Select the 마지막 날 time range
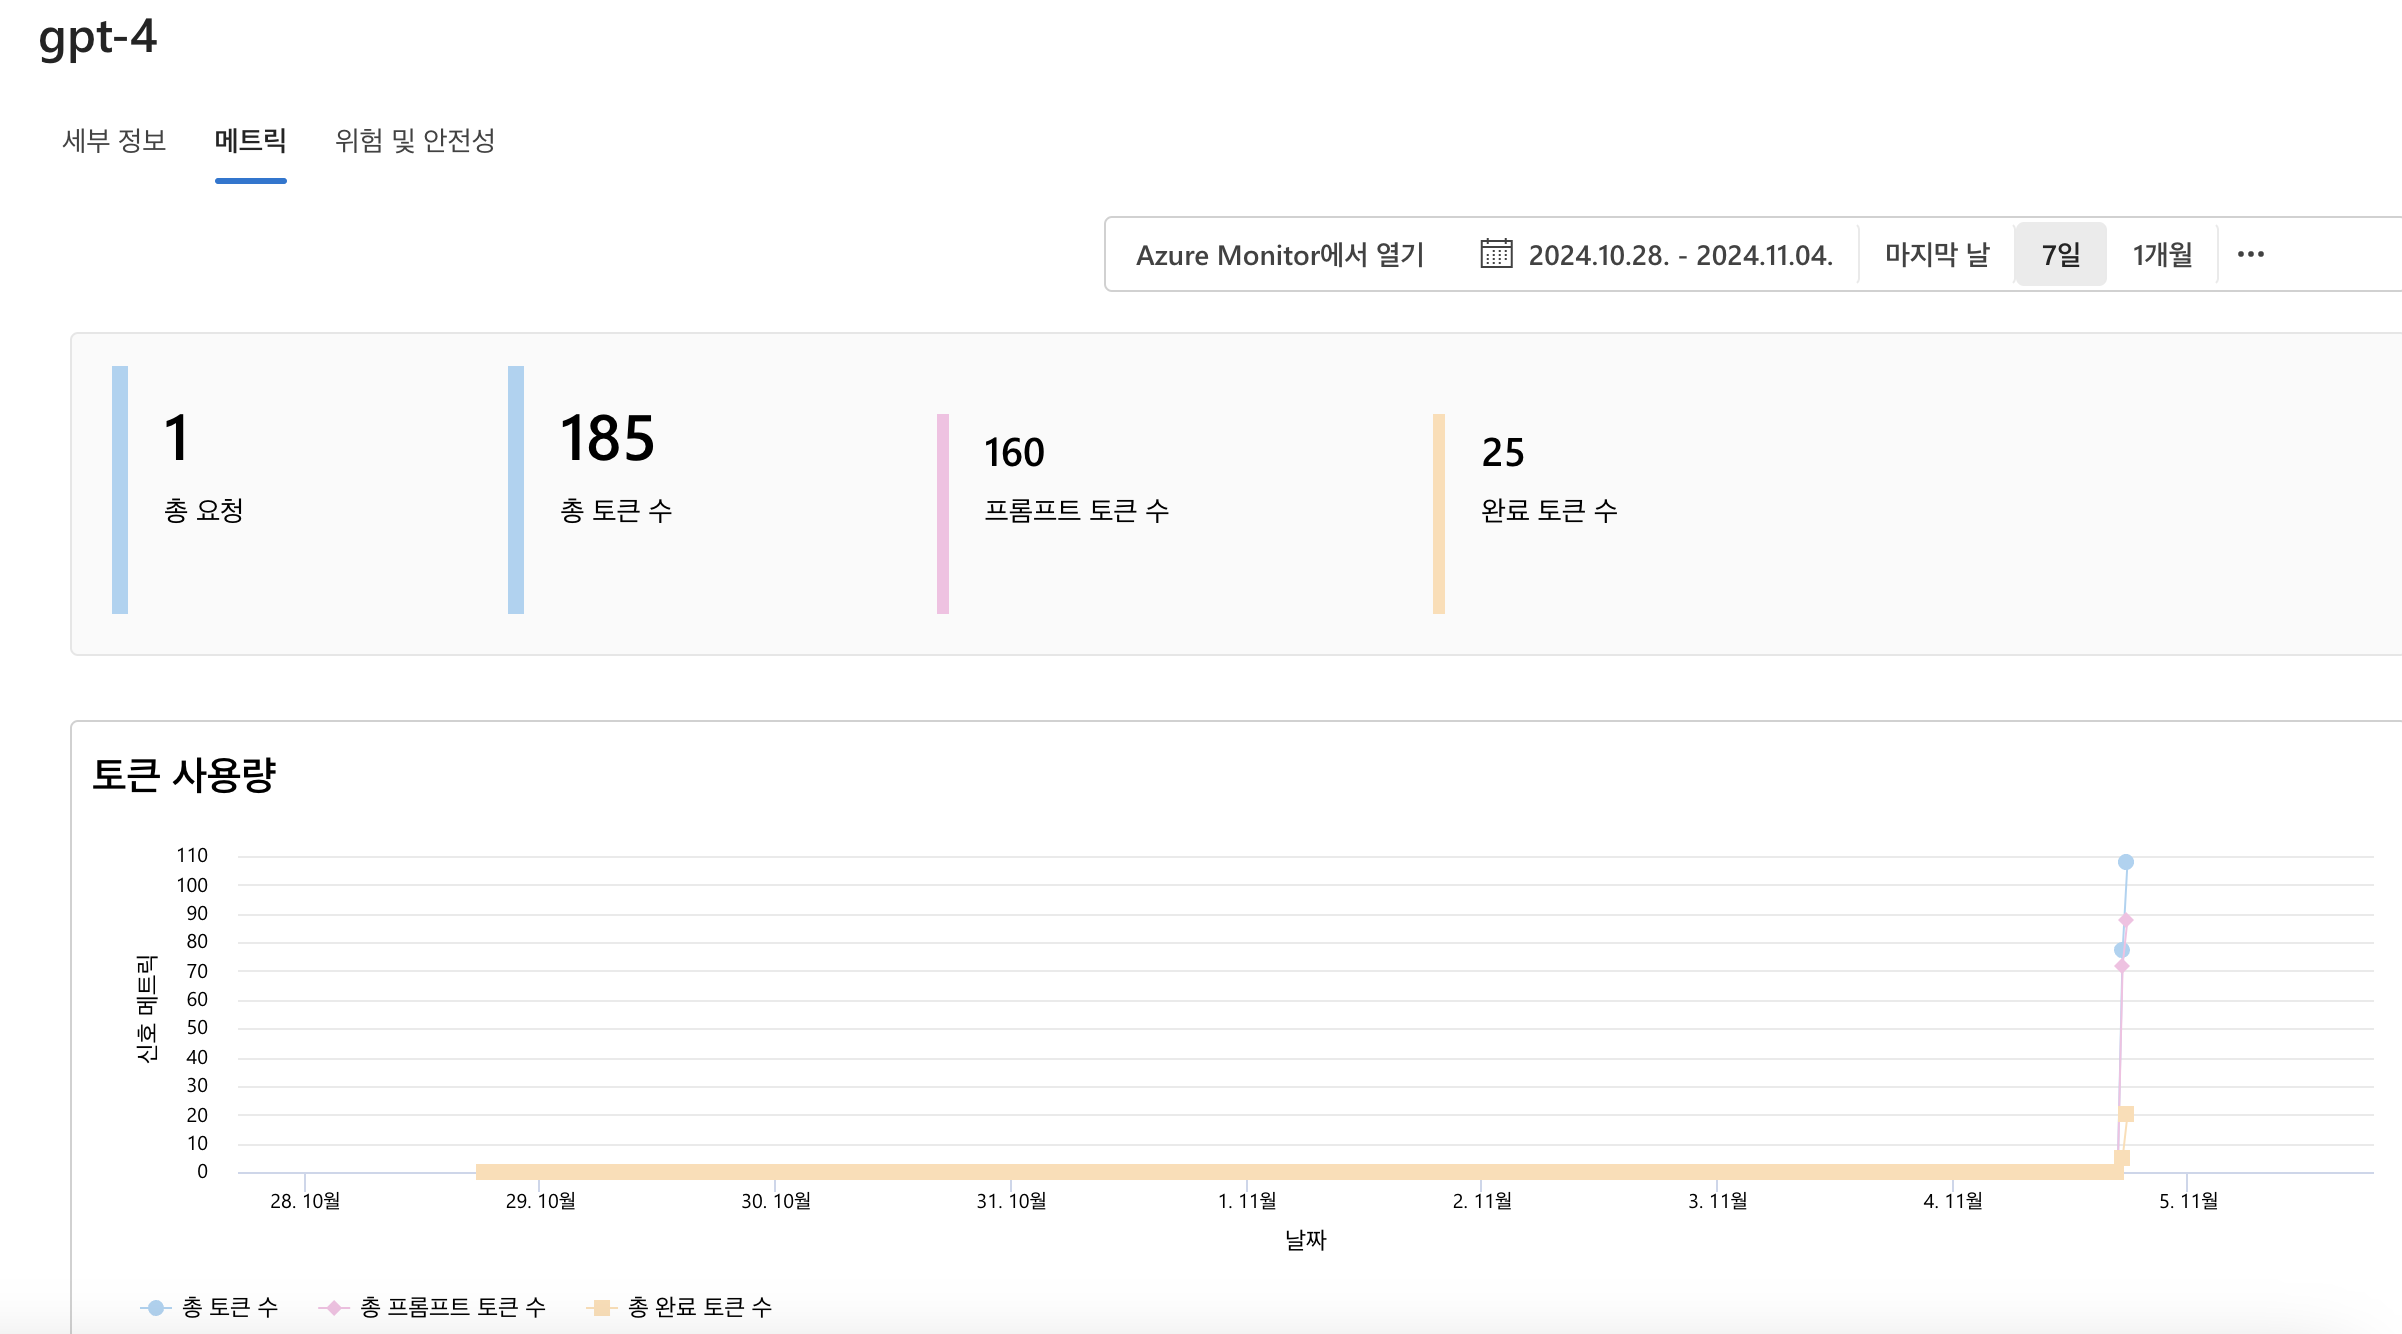The width and height of the screenshot is (2402, 1334). (x=1937, y=254)
